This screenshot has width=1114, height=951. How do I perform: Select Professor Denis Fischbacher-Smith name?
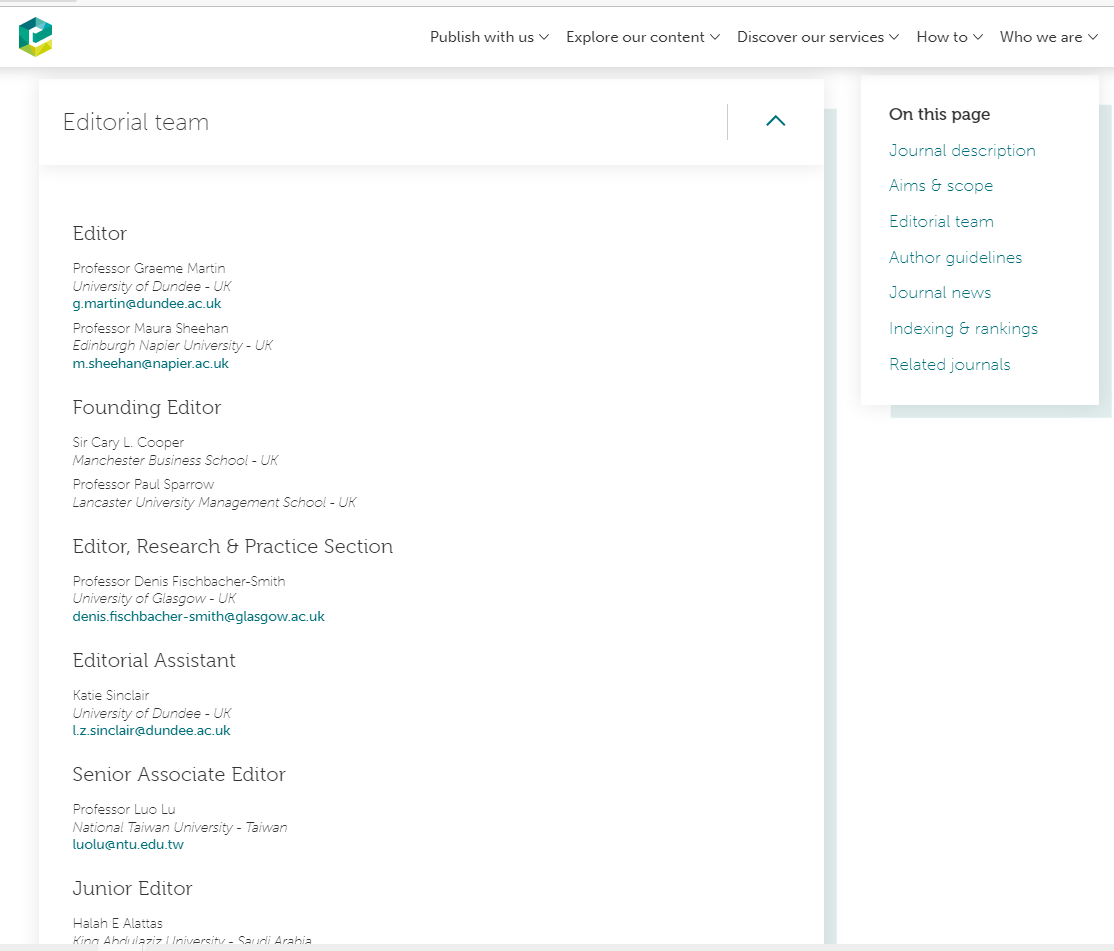point(178,582)
